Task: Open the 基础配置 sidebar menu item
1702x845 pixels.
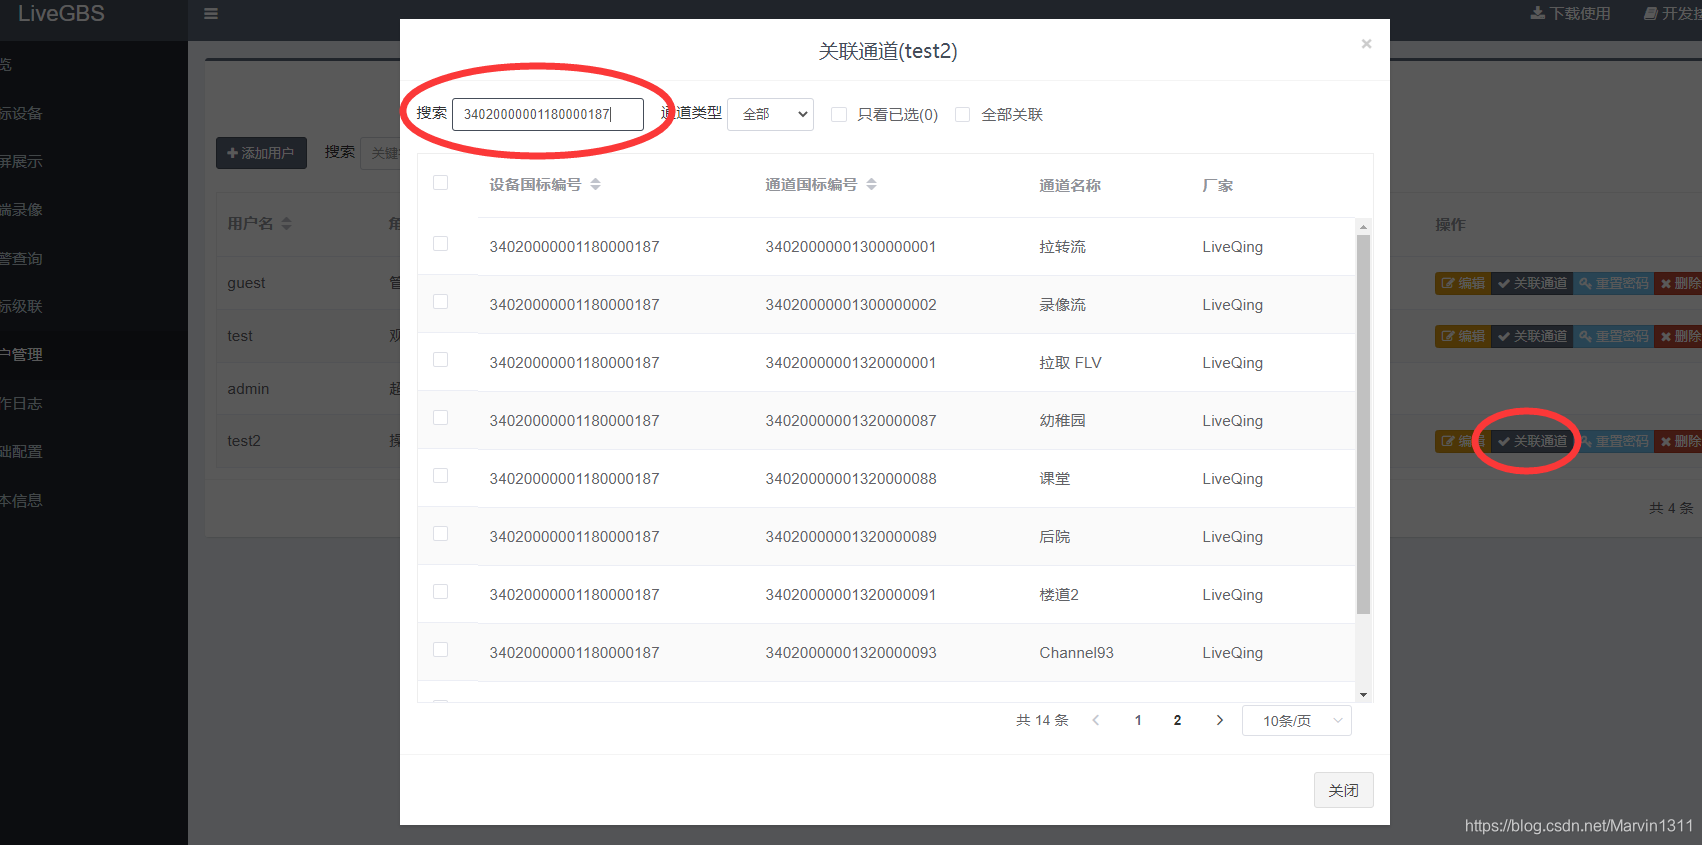Action: (x=94, y=451)
